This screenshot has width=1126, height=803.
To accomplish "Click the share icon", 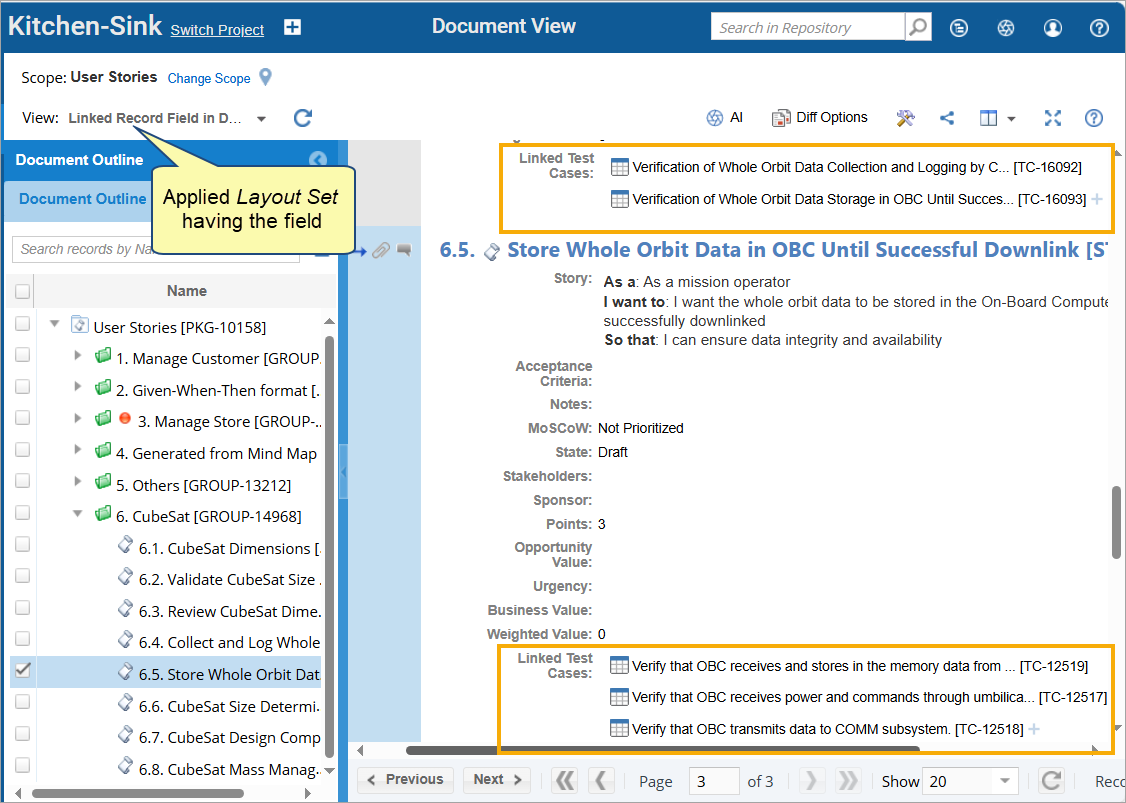I will (x=947, y=118).
